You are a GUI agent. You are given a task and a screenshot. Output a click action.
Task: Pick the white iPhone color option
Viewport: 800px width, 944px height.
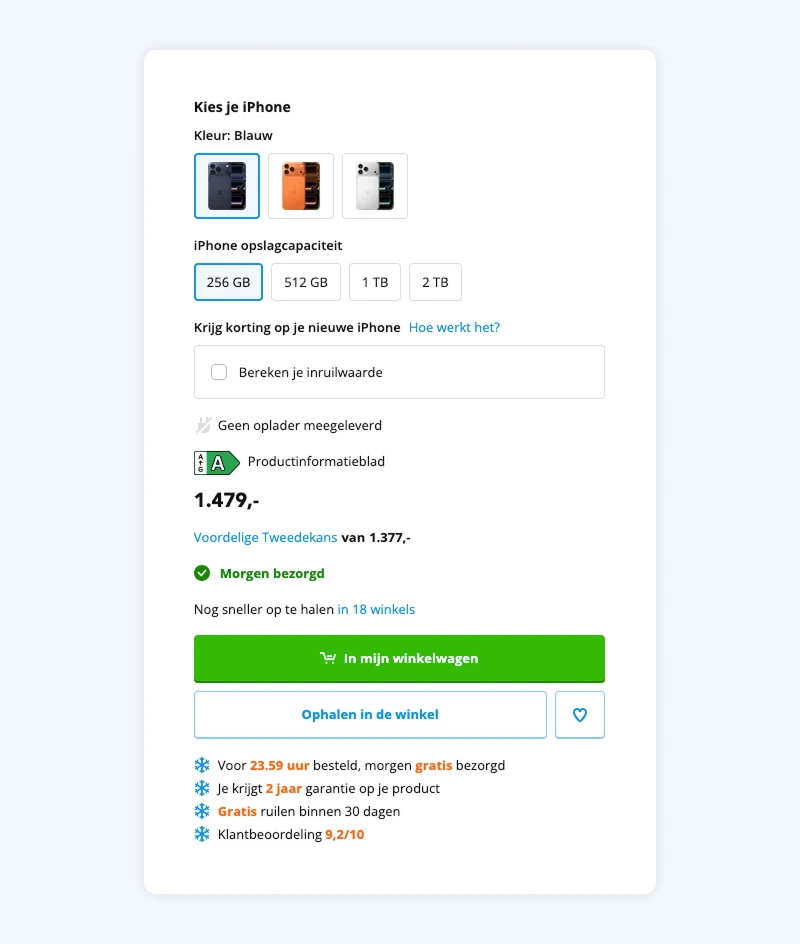coord(375,186)
